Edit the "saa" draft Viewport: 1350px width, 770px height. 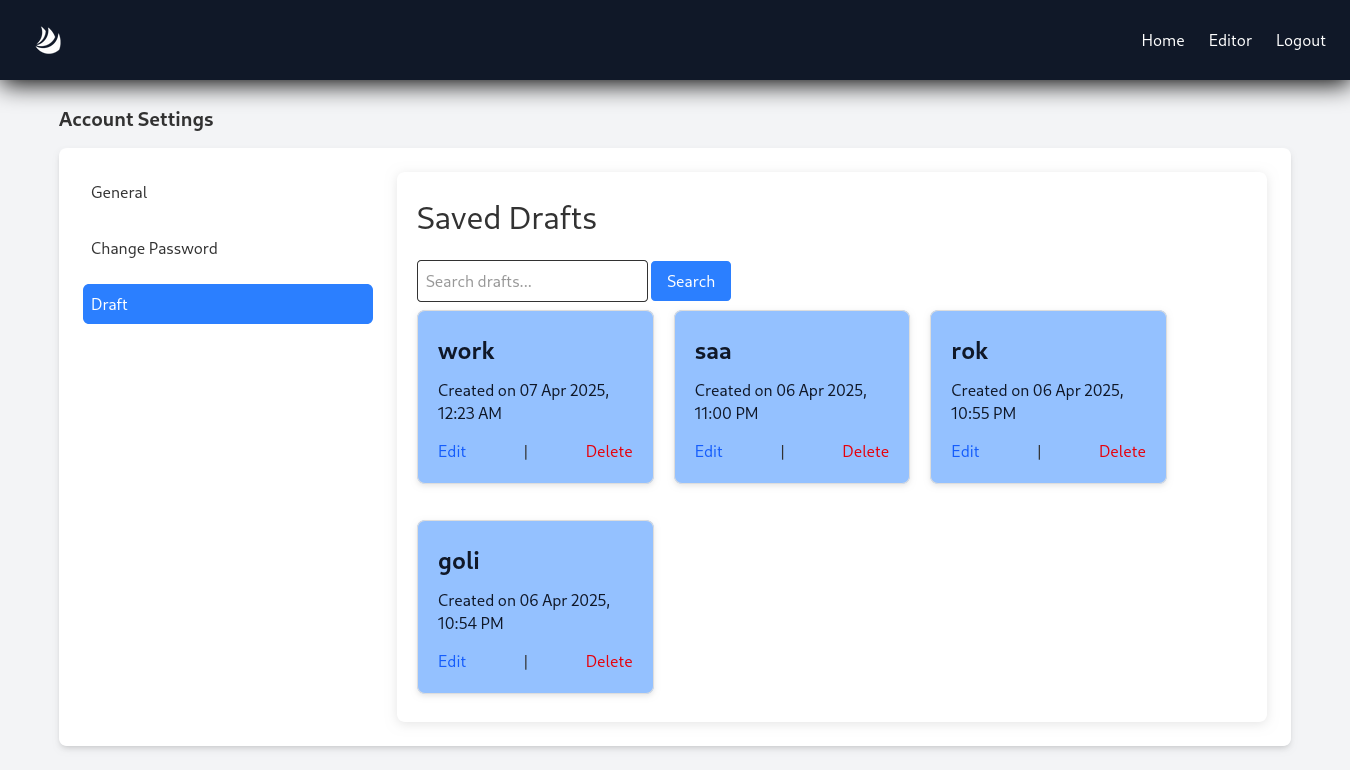coord(709,451)
